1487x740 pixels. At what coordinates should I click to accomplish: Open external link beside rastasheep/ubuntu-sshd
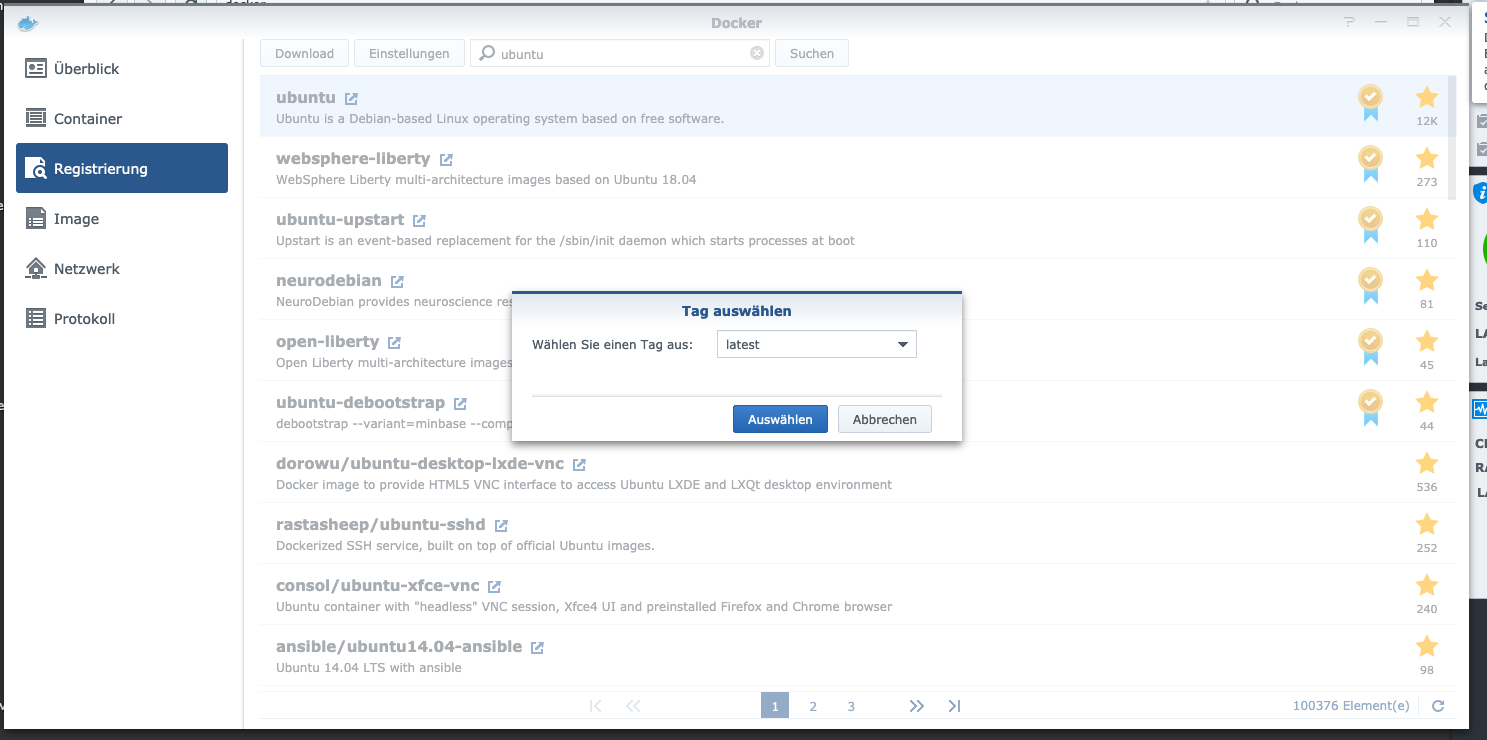point(501,526)
